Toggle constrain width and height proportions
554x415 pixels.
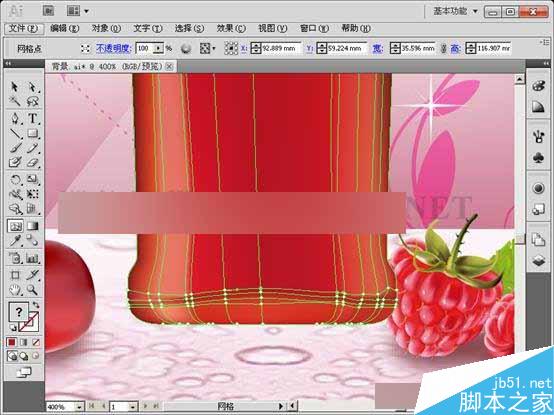pyautogui.click(x=443, y=48)
